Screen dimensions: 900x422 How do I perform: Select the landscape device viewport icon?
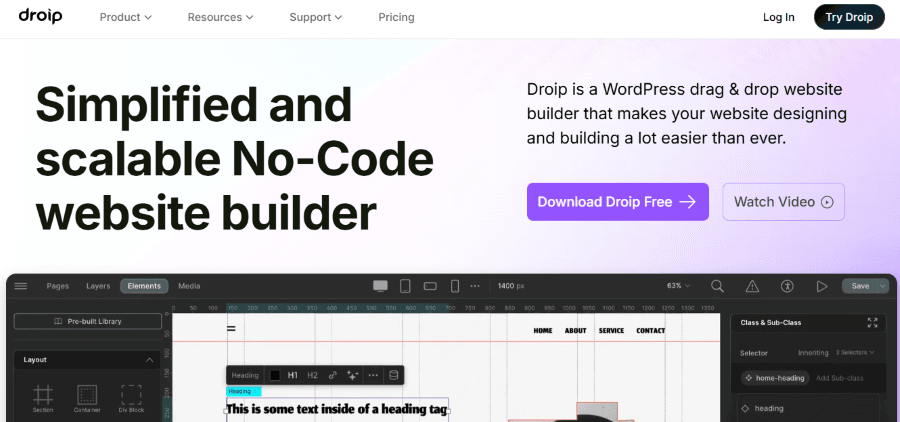430,286
